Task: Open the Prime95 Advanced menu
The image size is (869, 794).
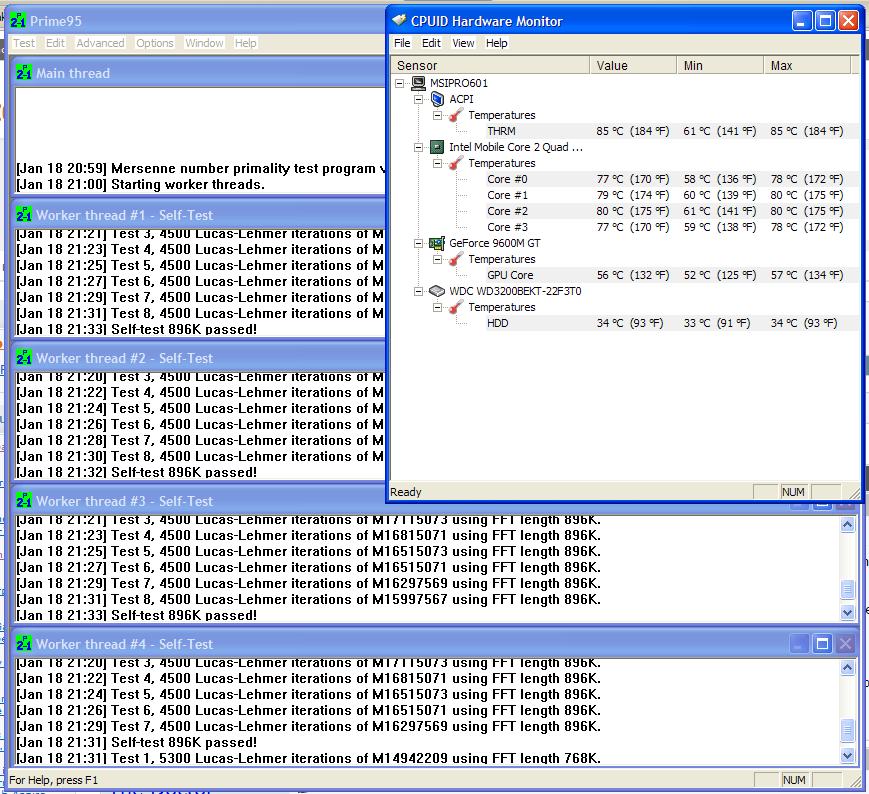Action: coord(100,43)
